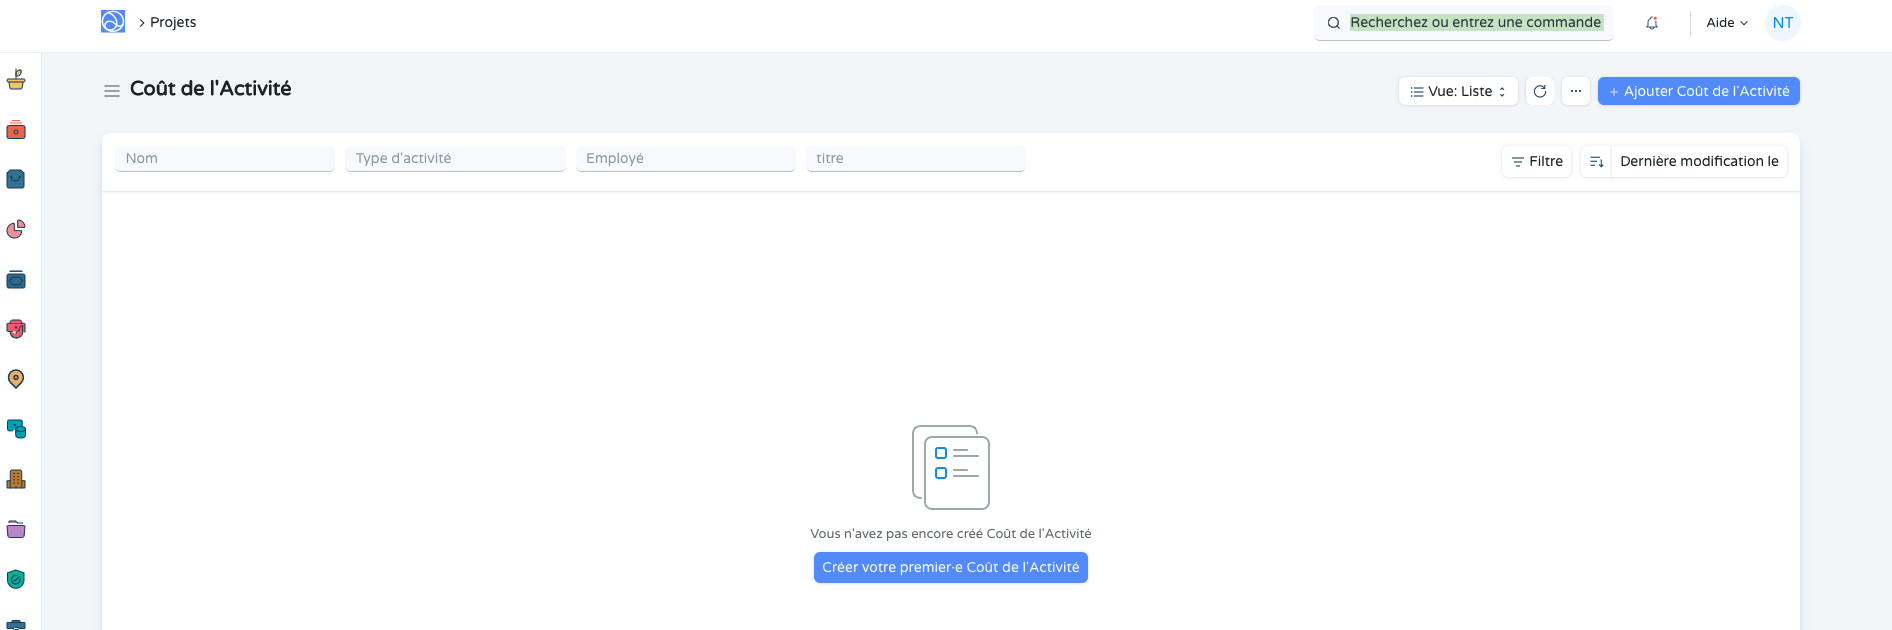1892x630 pixels.
Task: Click the purple folder icon in the sidebar
Action: tap(16, 529)
